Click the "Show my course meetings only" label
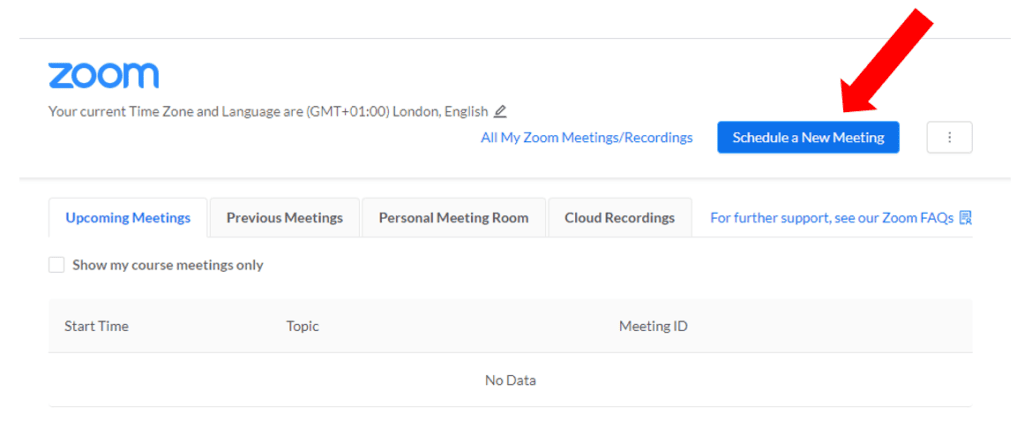This screenshot has height=444, width=1024. click(x=168, y=265)
